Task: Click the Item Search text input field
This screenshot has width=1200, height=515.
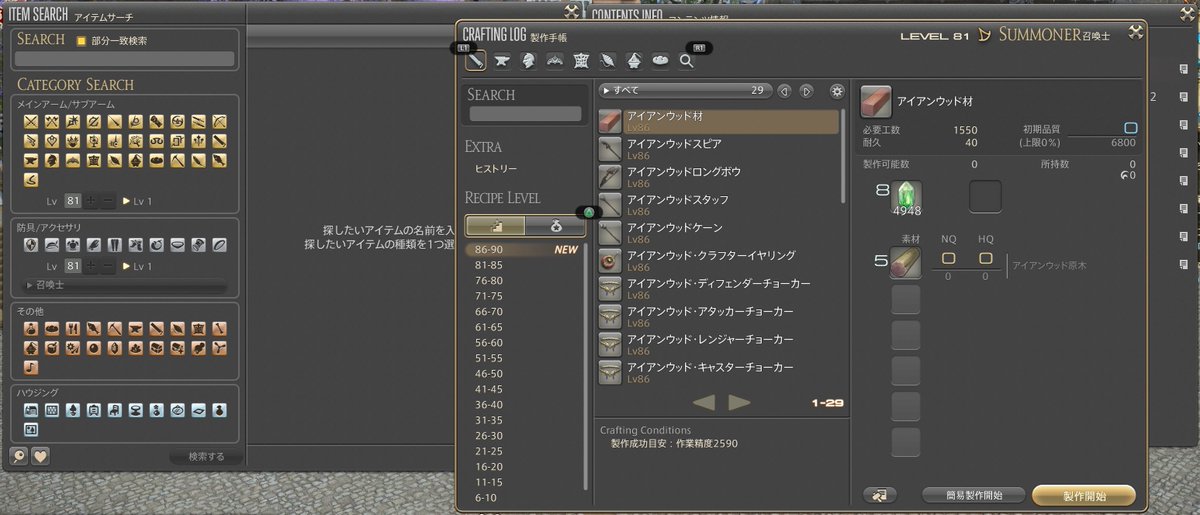Action: (x=125, y=59)
